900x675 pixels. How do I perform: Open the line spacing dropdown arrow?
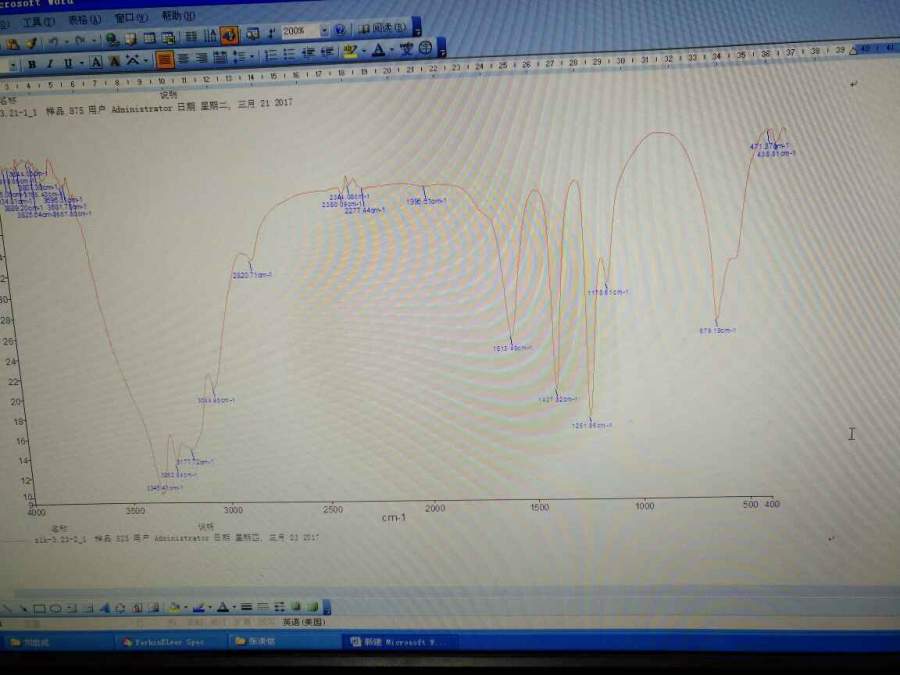pos(251,56)
